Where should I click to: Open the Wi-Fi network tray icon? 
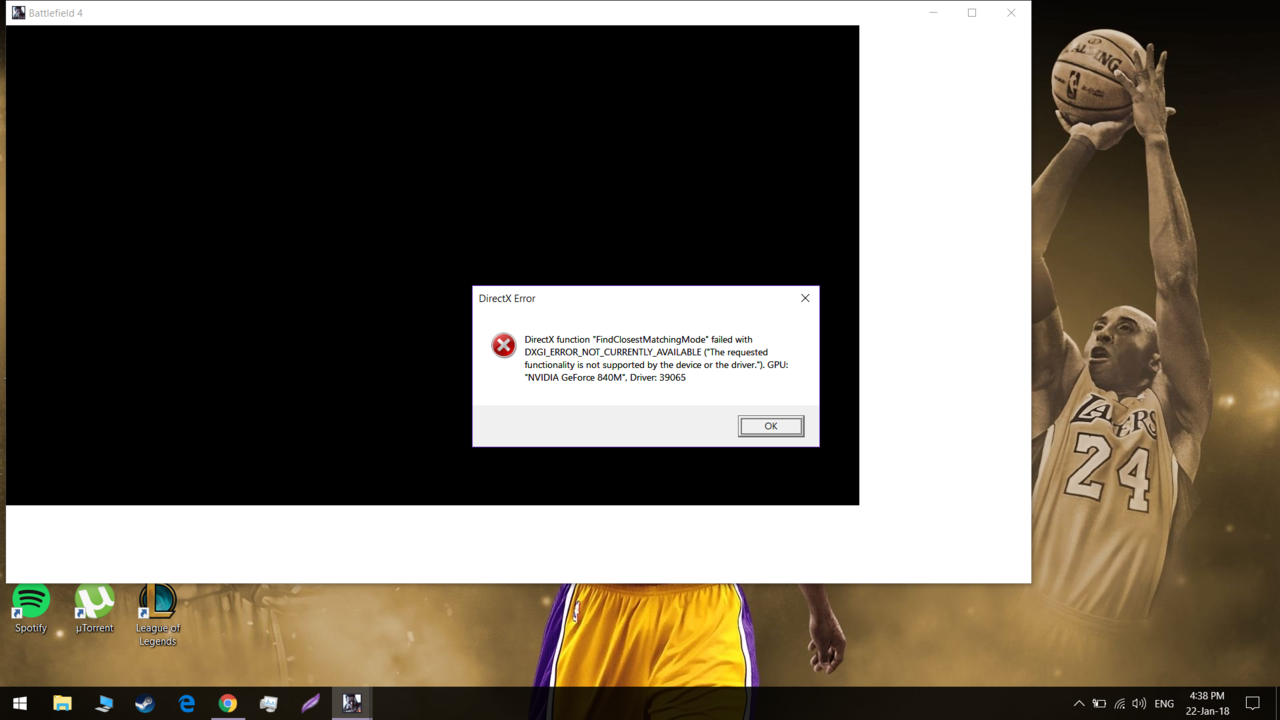pos(1119,704)
